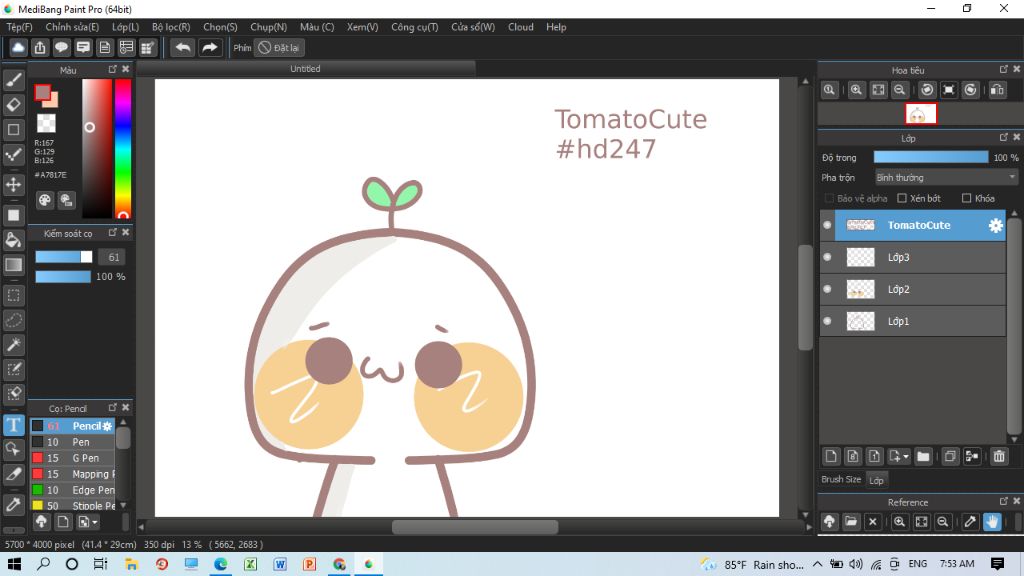Open the Chỉnh sửa(E) menu
This screenshot has height=576, width=1024.
(x=72, y=27)
